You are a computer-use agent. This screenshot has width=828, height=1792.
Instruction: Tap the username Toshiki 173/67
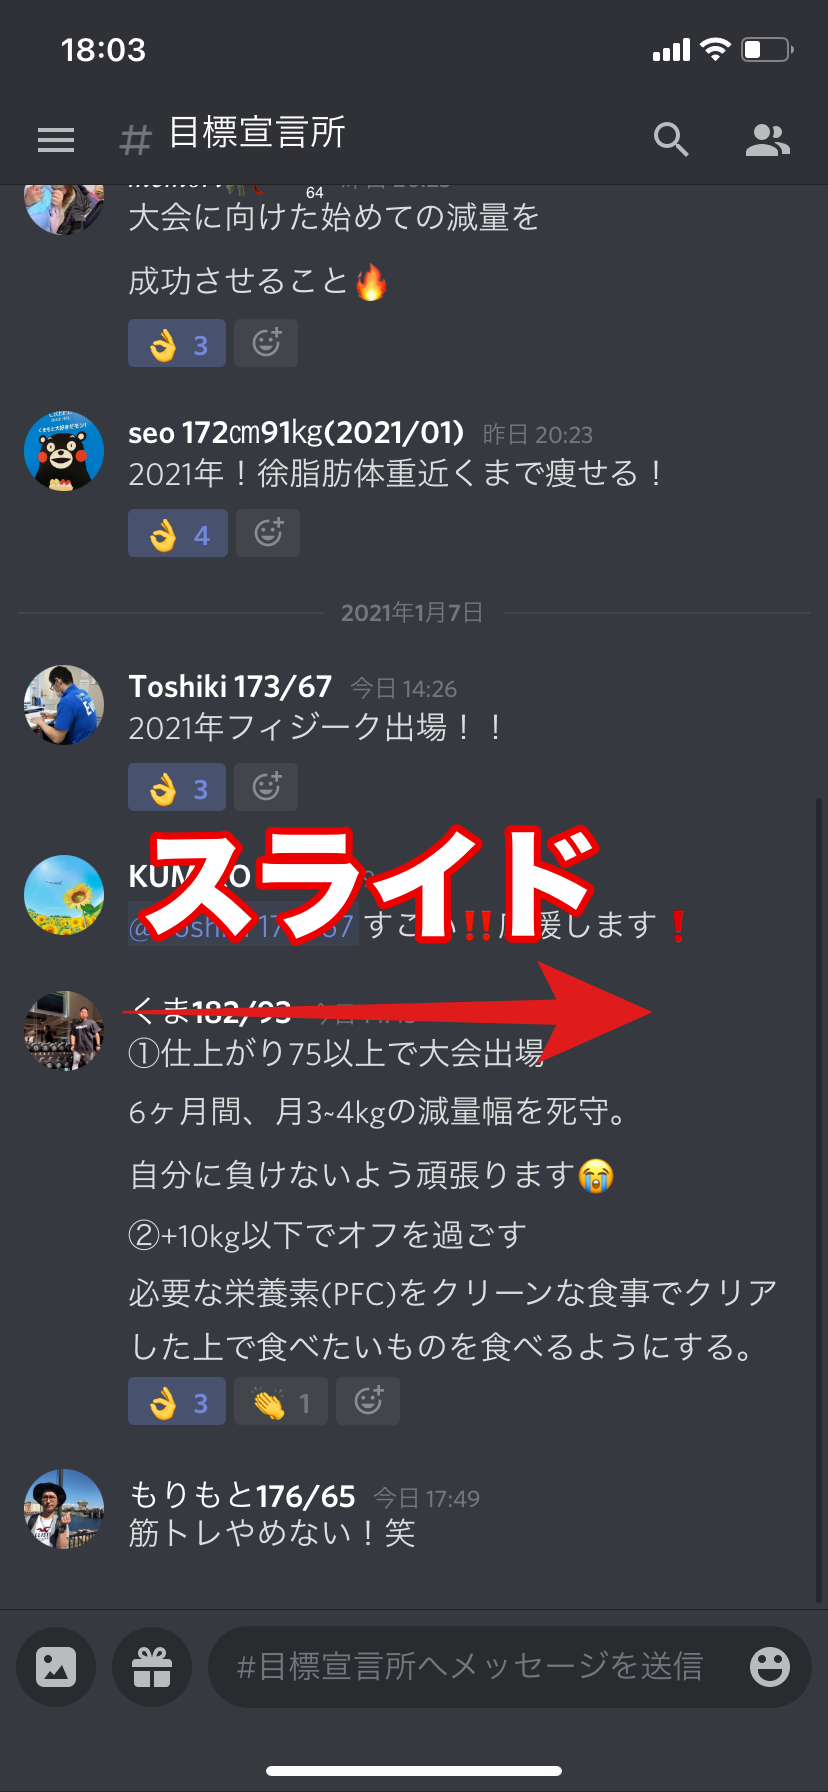click(x=230, y=687)
